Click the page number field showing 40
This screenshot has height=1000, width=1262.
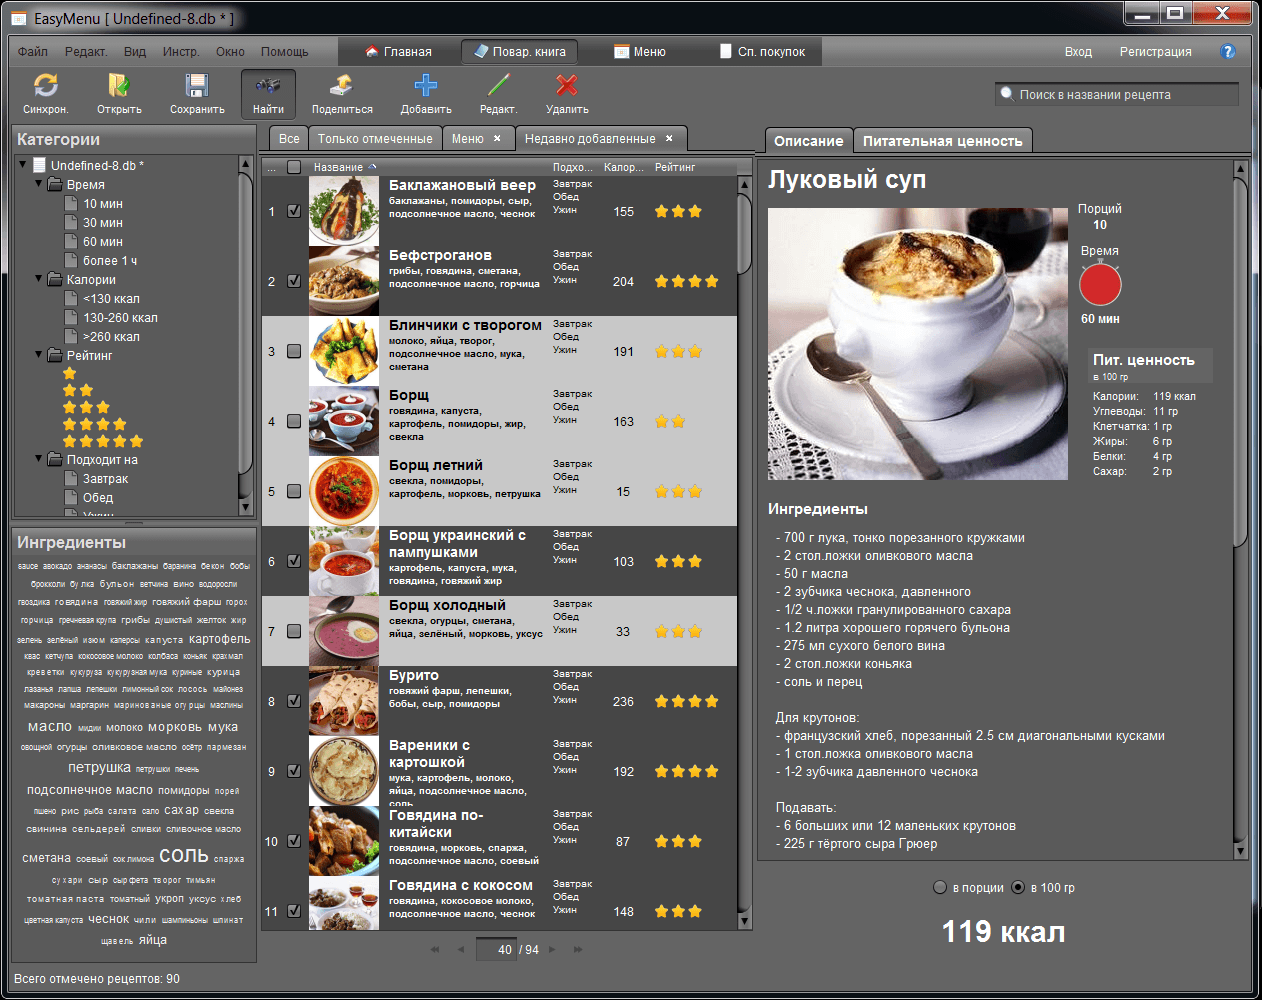click(x=496, y=949)
